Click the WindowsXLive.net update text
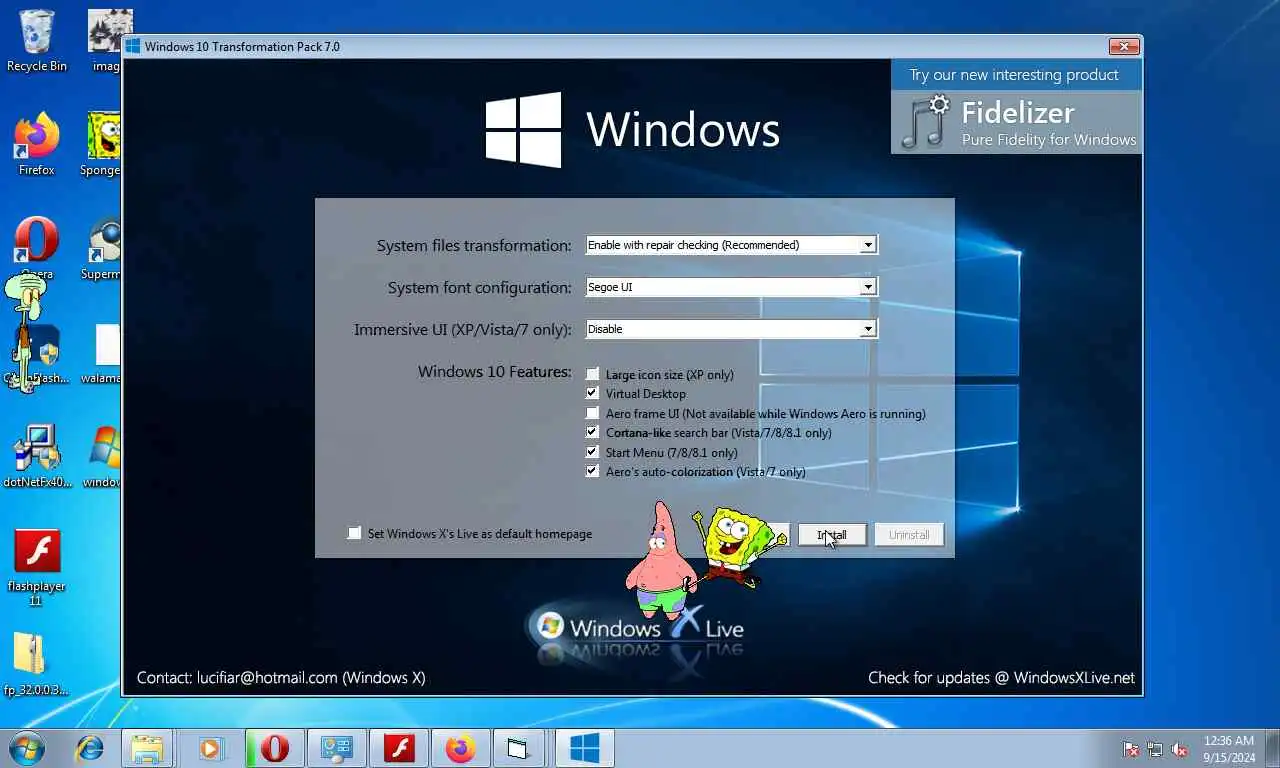 tap(1074, 678)
